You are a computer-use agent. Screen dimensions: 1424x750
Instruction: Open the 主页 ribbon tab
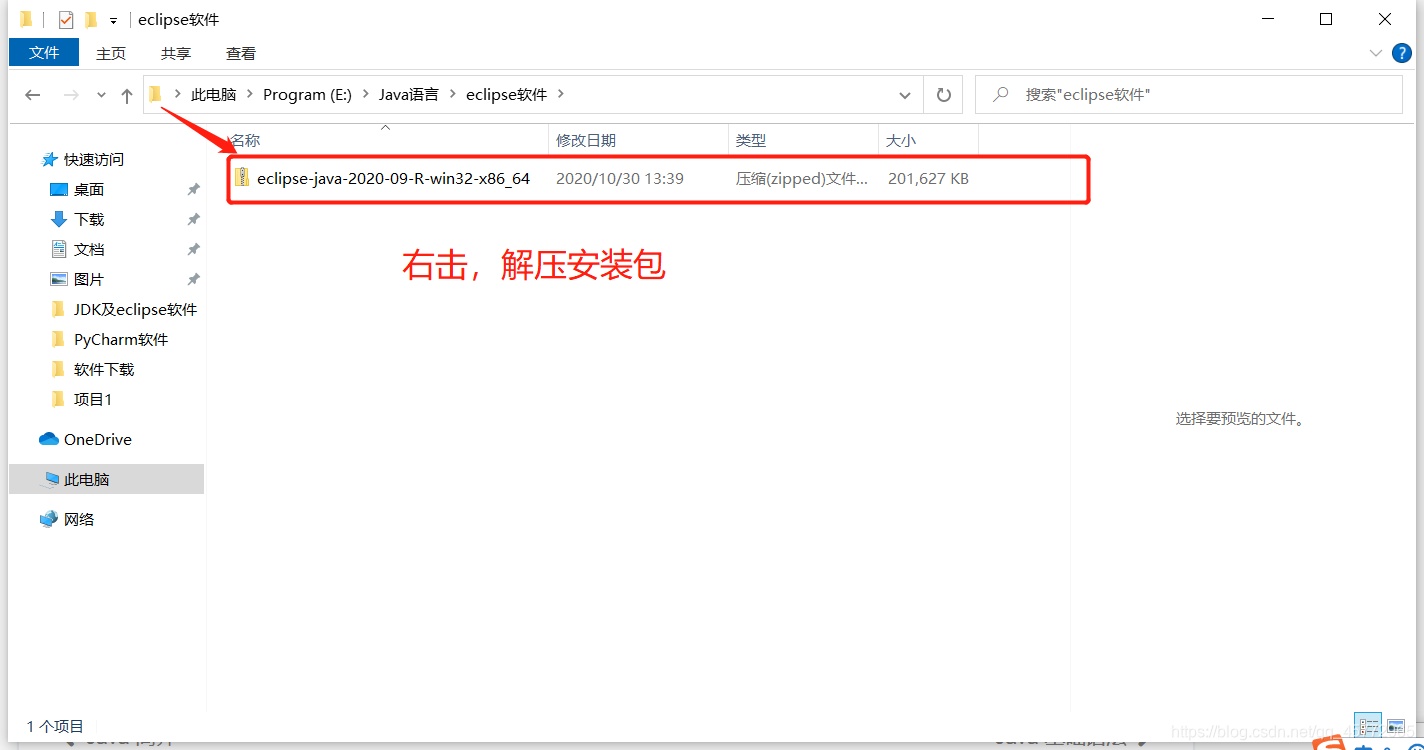coord(111,53)
